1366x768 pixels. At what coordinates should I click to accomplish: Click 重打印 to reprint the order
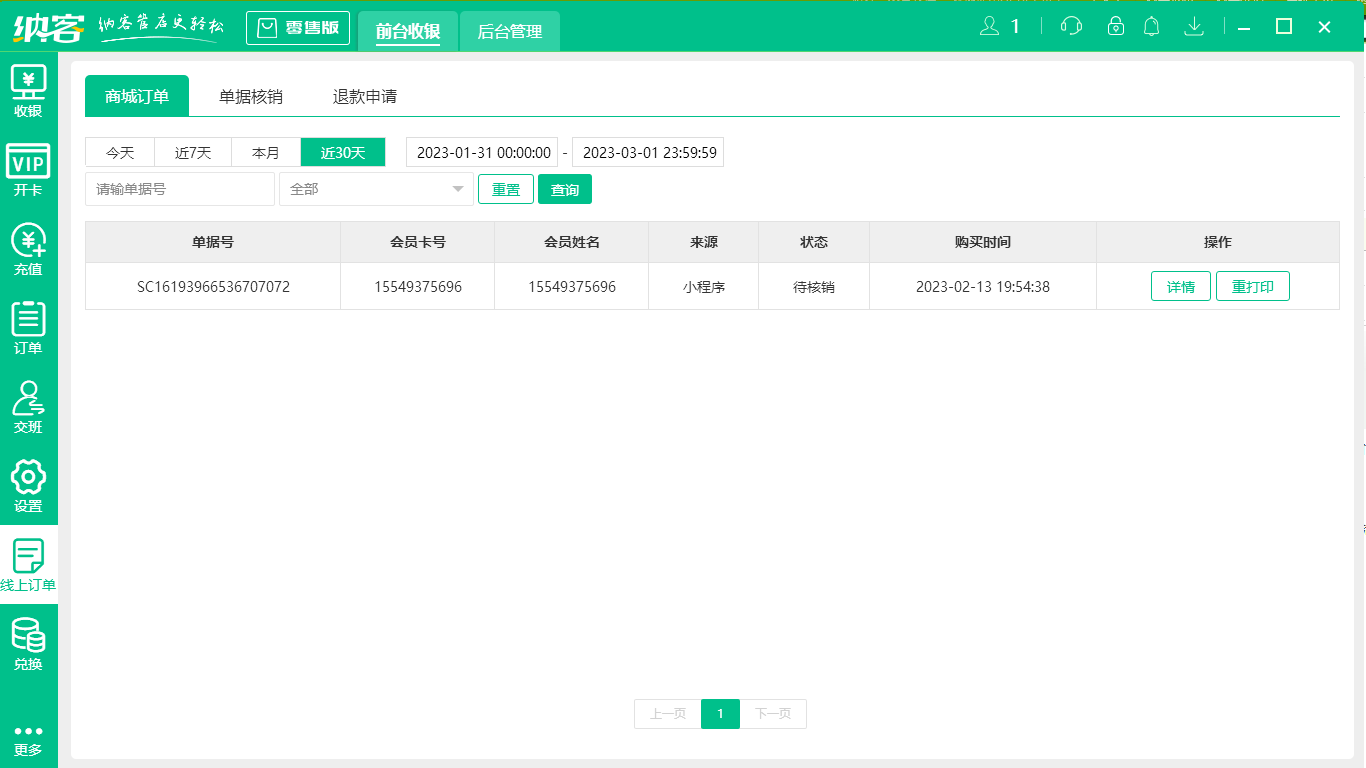(1252, 285)
